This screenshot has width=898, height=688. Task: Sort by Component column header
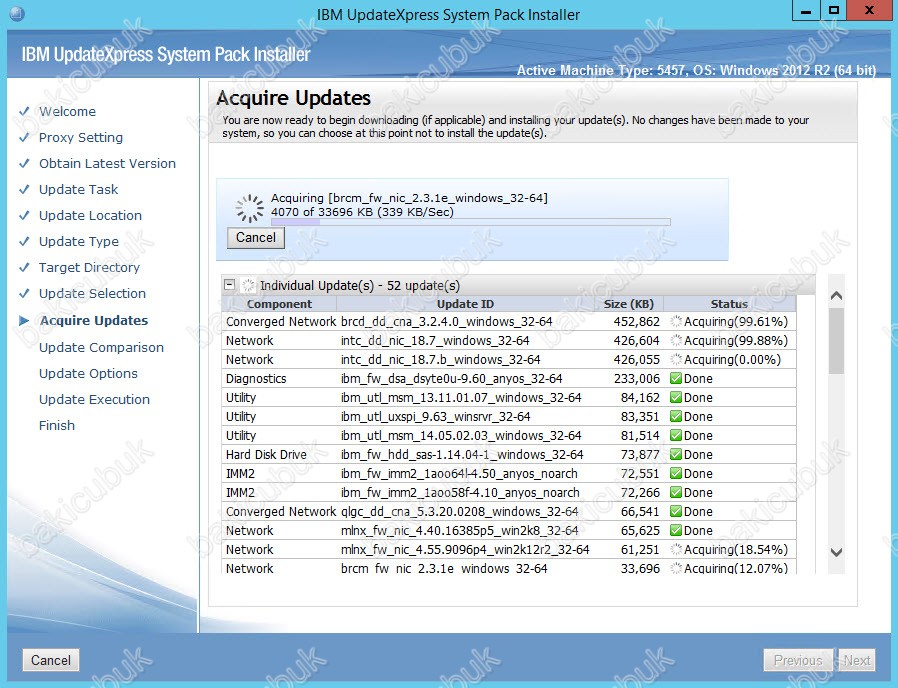point(279,304)
